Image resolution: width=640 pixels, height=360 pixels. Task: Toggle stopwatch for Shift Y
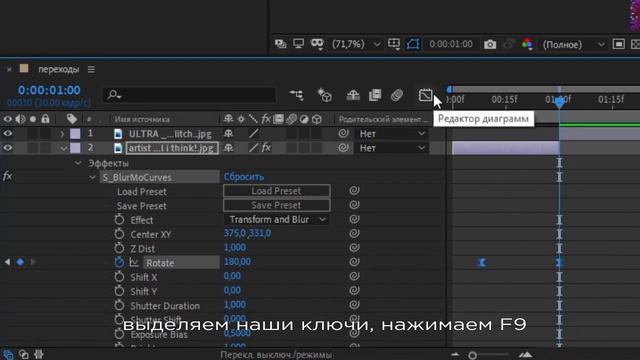coord(119,291)
